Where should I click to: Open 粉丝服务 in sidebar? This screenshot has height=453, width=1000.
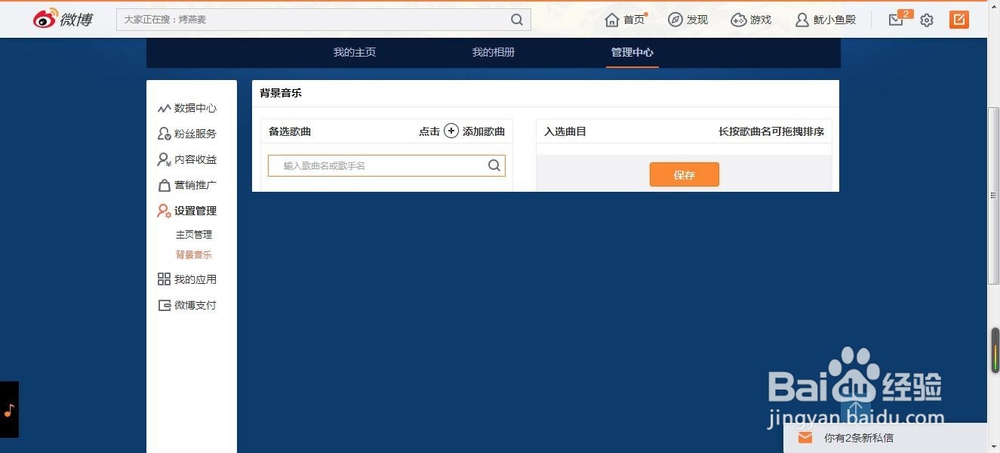pos(188,134)
